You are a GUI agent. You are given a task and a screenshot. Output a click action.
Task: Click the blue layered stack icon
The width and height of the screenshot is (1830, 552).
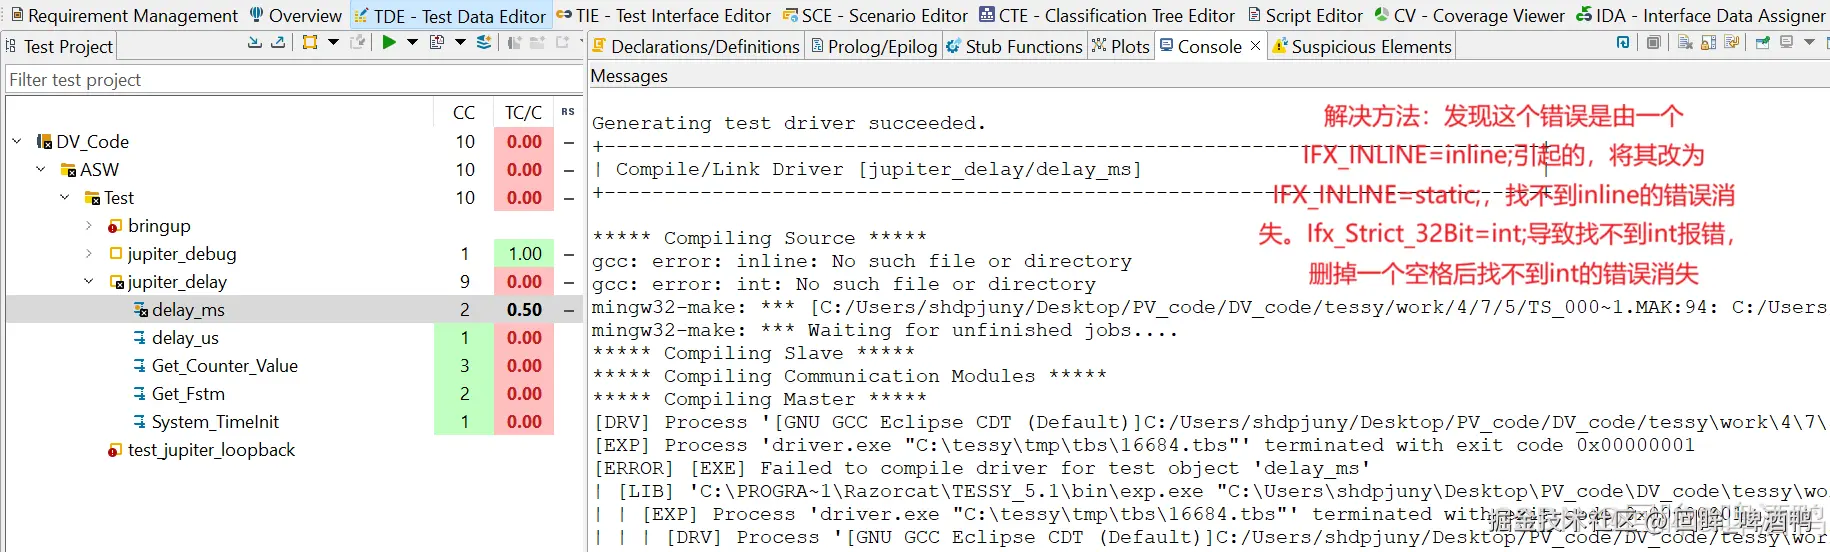coord(484,42)
